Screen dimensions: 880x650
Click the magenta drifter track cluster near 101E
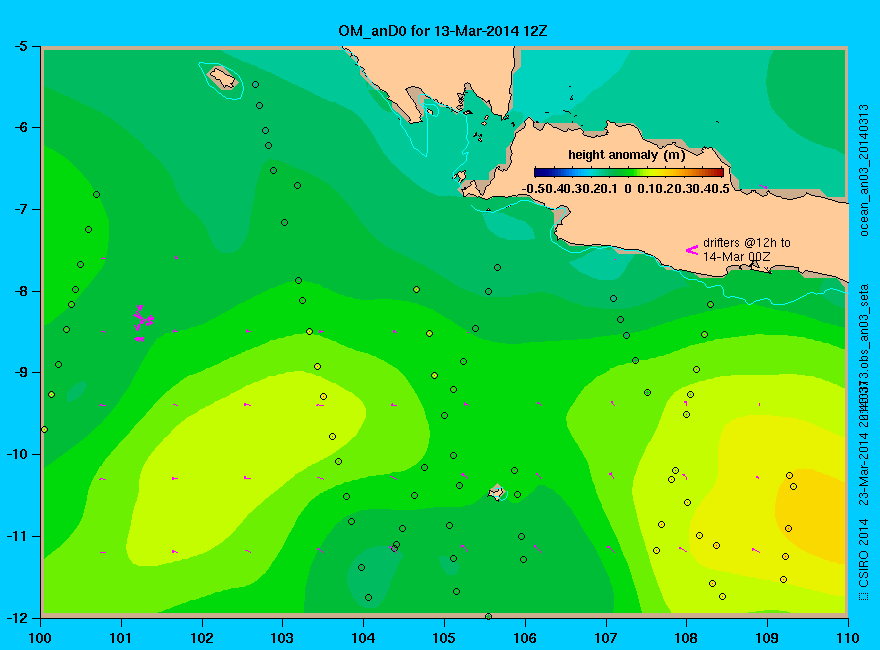(143, 323)
